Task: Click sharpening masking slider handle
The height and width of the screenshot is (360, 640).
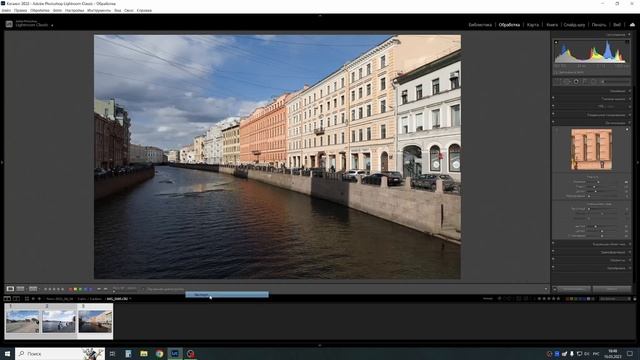Action: tap(589, 196)
